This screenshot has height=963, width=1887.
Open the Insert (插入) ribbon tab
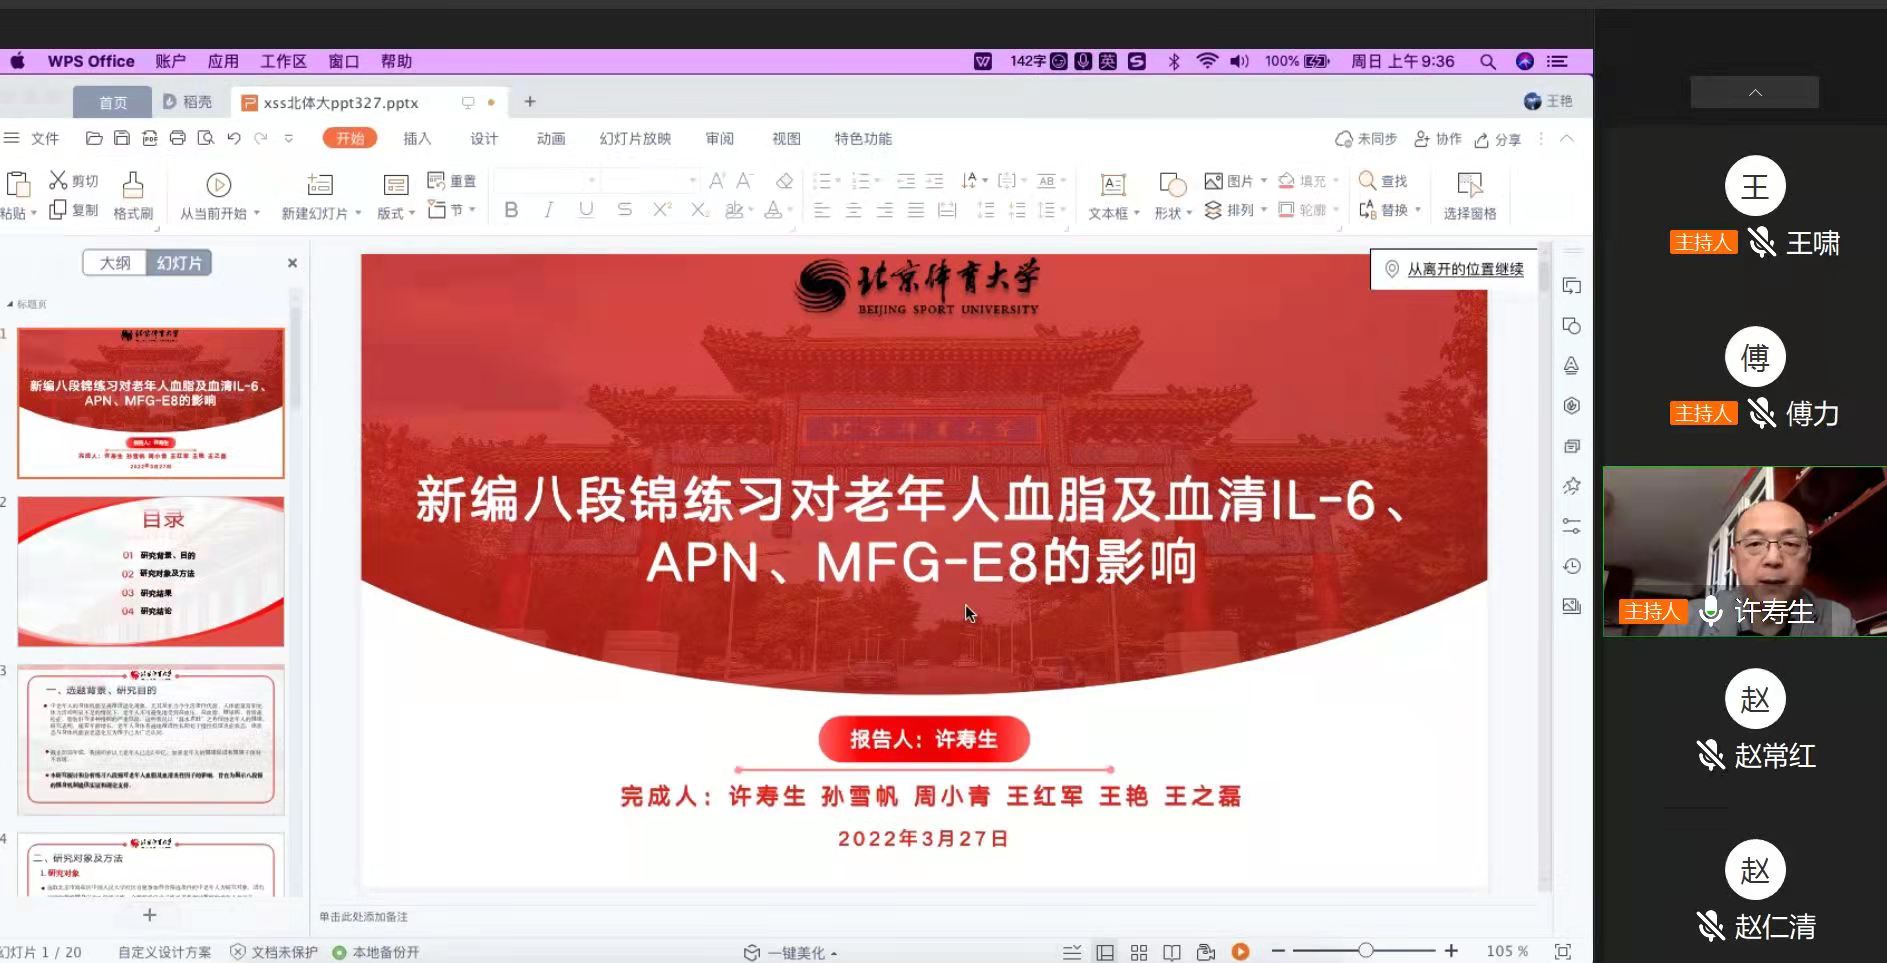[417, 139]
